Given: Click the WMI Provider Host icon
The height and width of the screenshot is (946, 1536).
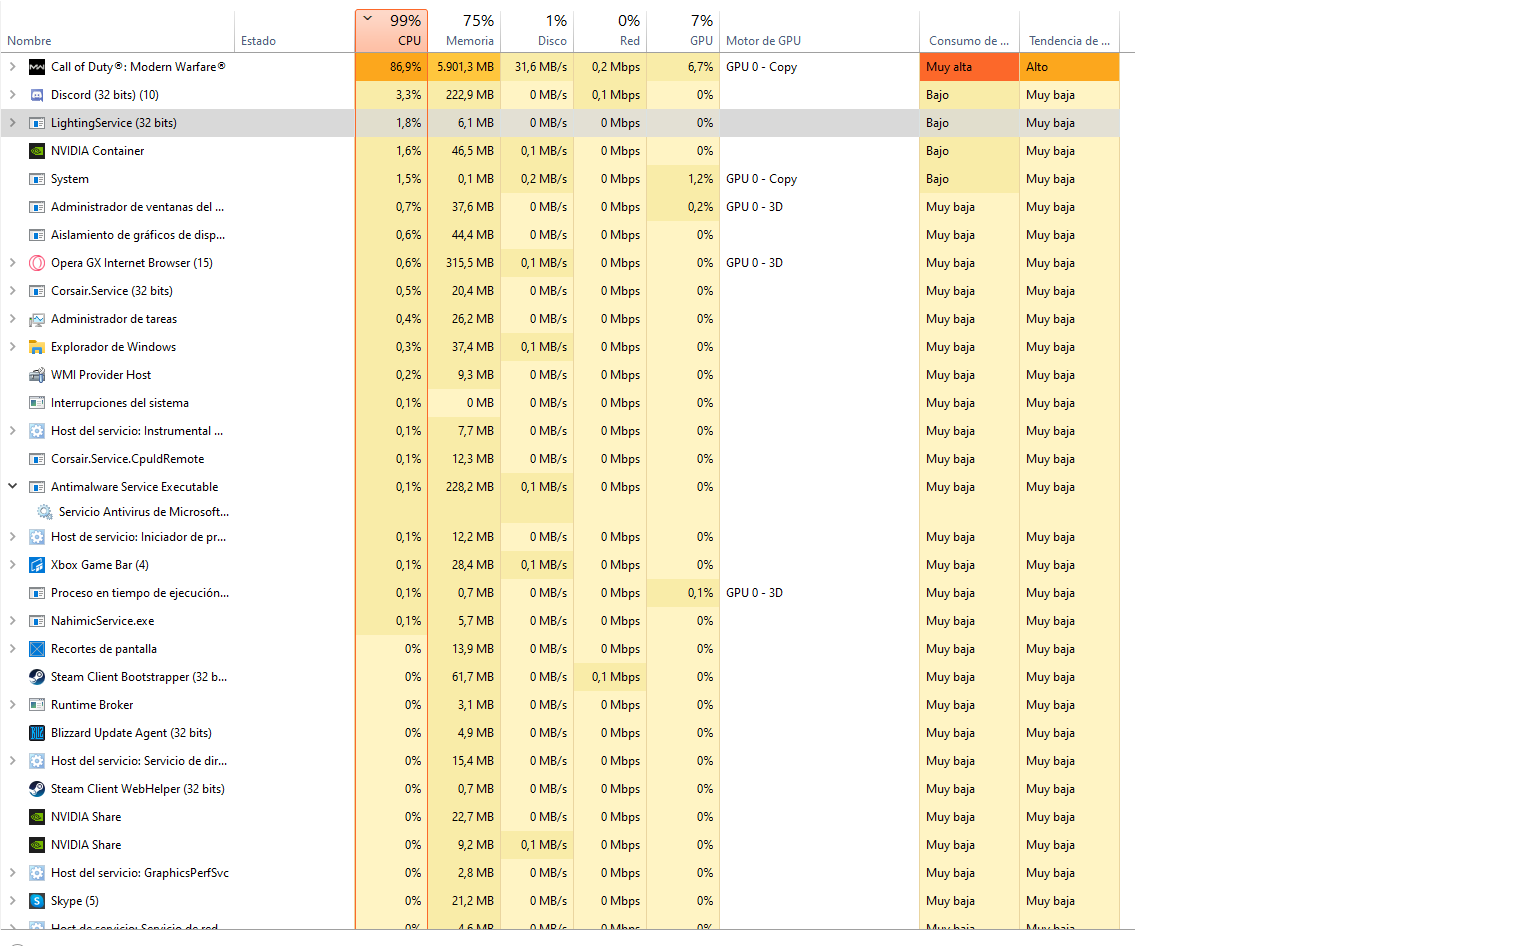Looking at the screenshot, I should point(37,375).
